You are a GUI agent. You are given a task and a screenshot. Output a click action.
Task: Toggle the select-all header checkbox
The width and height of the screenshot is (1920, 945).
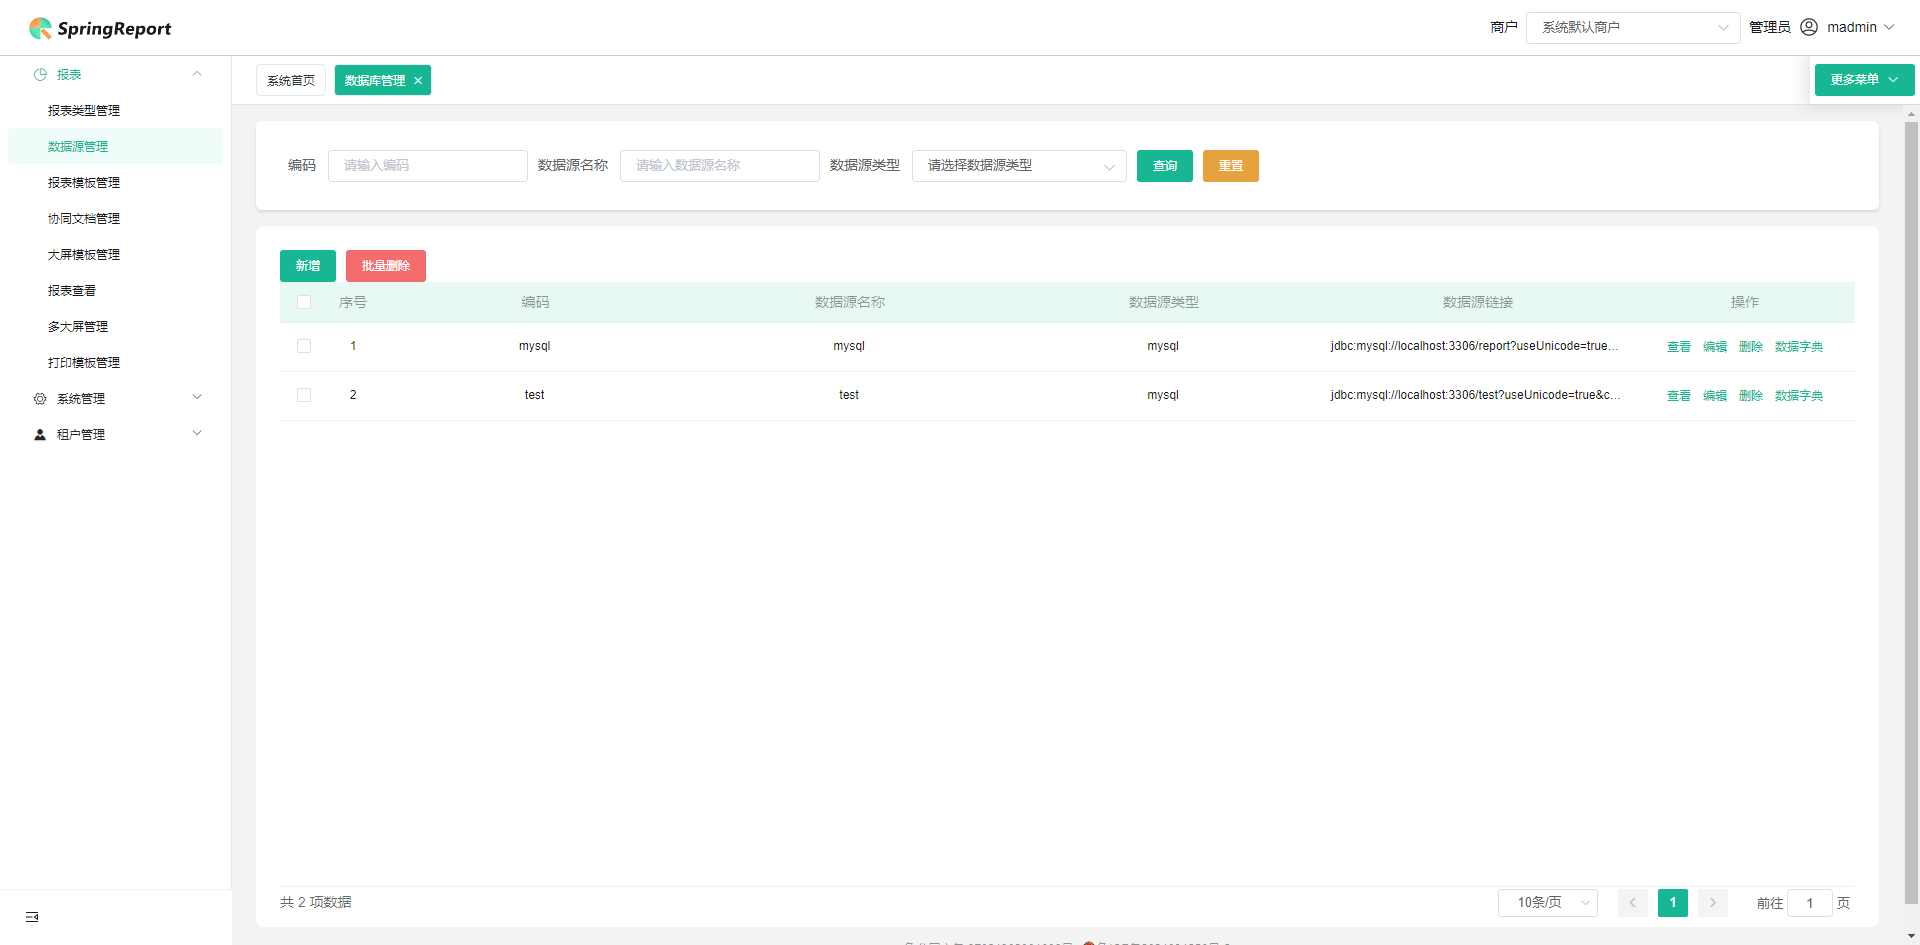(304, 302)
